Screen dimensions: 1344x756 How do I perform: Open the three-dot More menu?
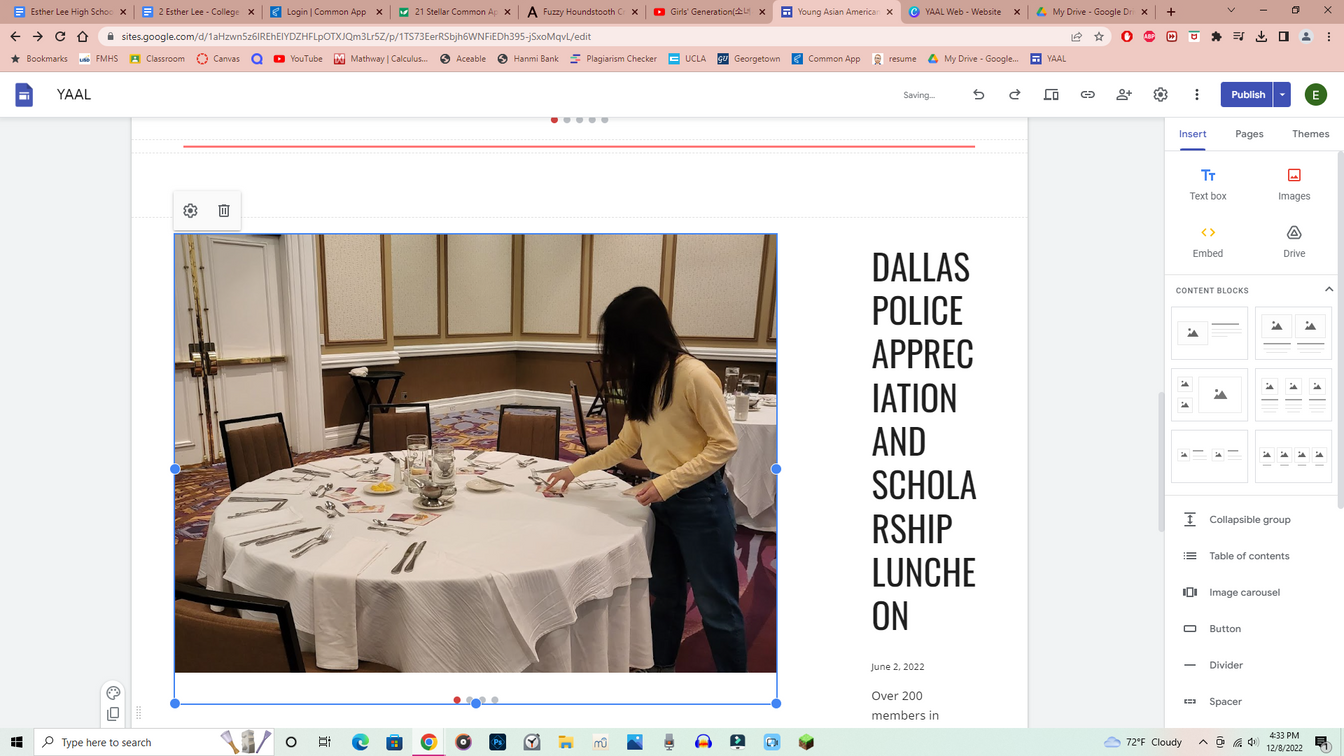coord(1196,95)
